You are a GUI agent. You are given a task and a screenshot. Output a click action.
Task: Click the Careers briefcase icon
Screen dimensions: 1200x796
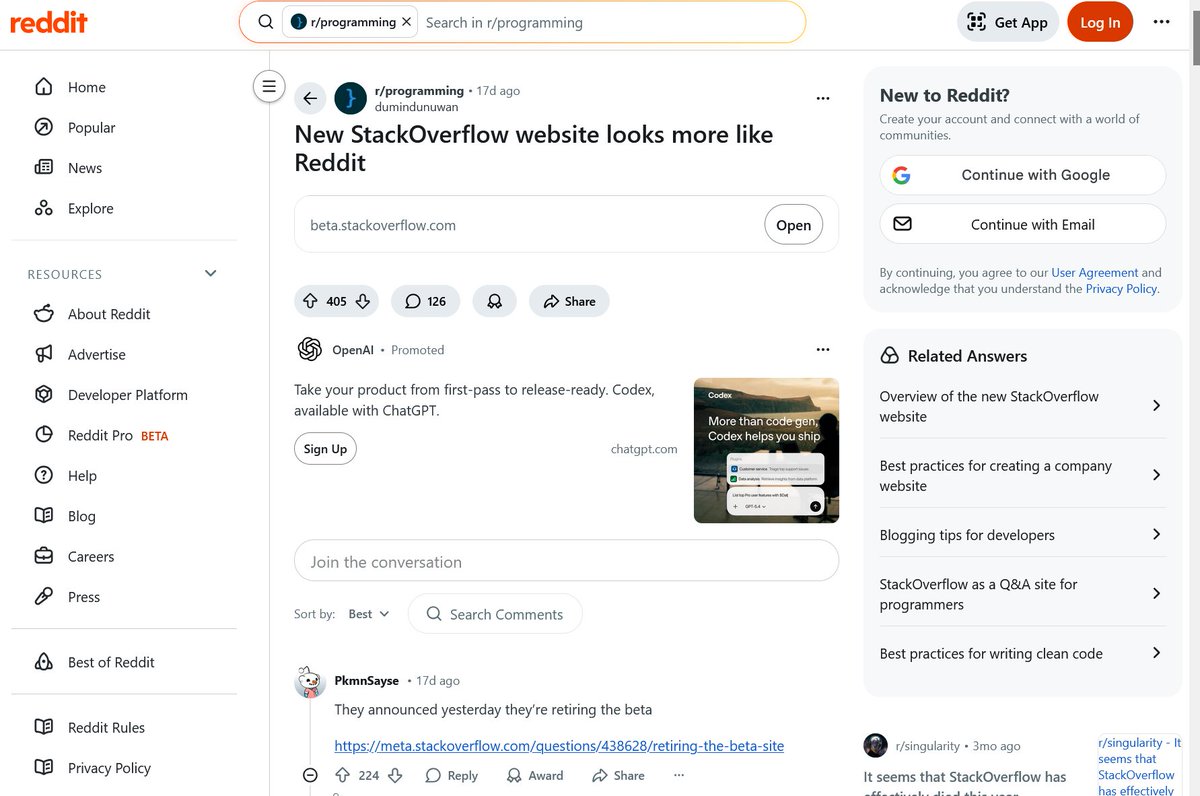[x=43, y=556]
